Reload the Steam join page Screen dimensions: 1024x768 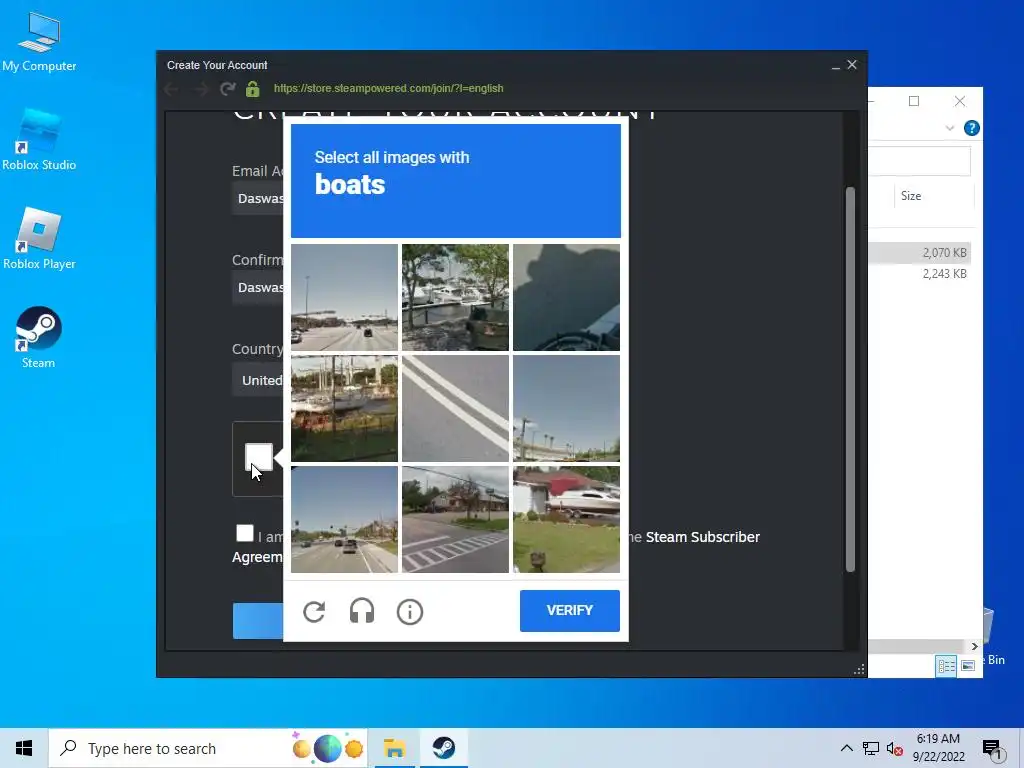coord(227,89)
